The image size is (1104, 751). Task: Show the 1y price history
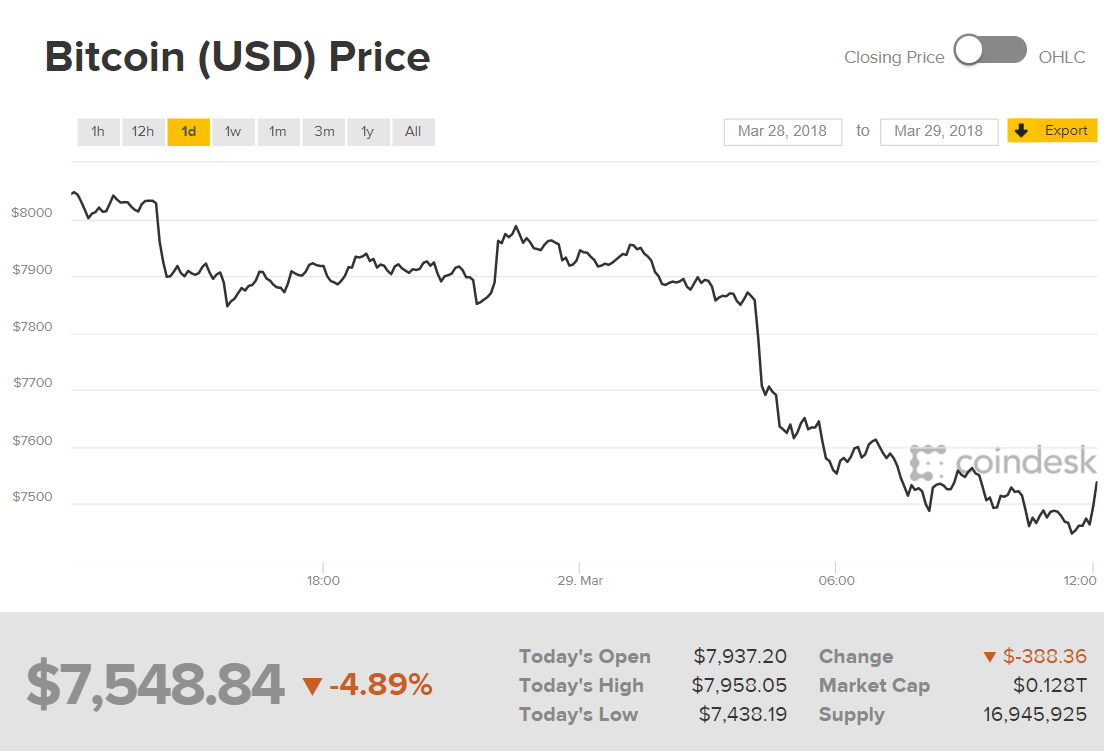coord(368,132)
